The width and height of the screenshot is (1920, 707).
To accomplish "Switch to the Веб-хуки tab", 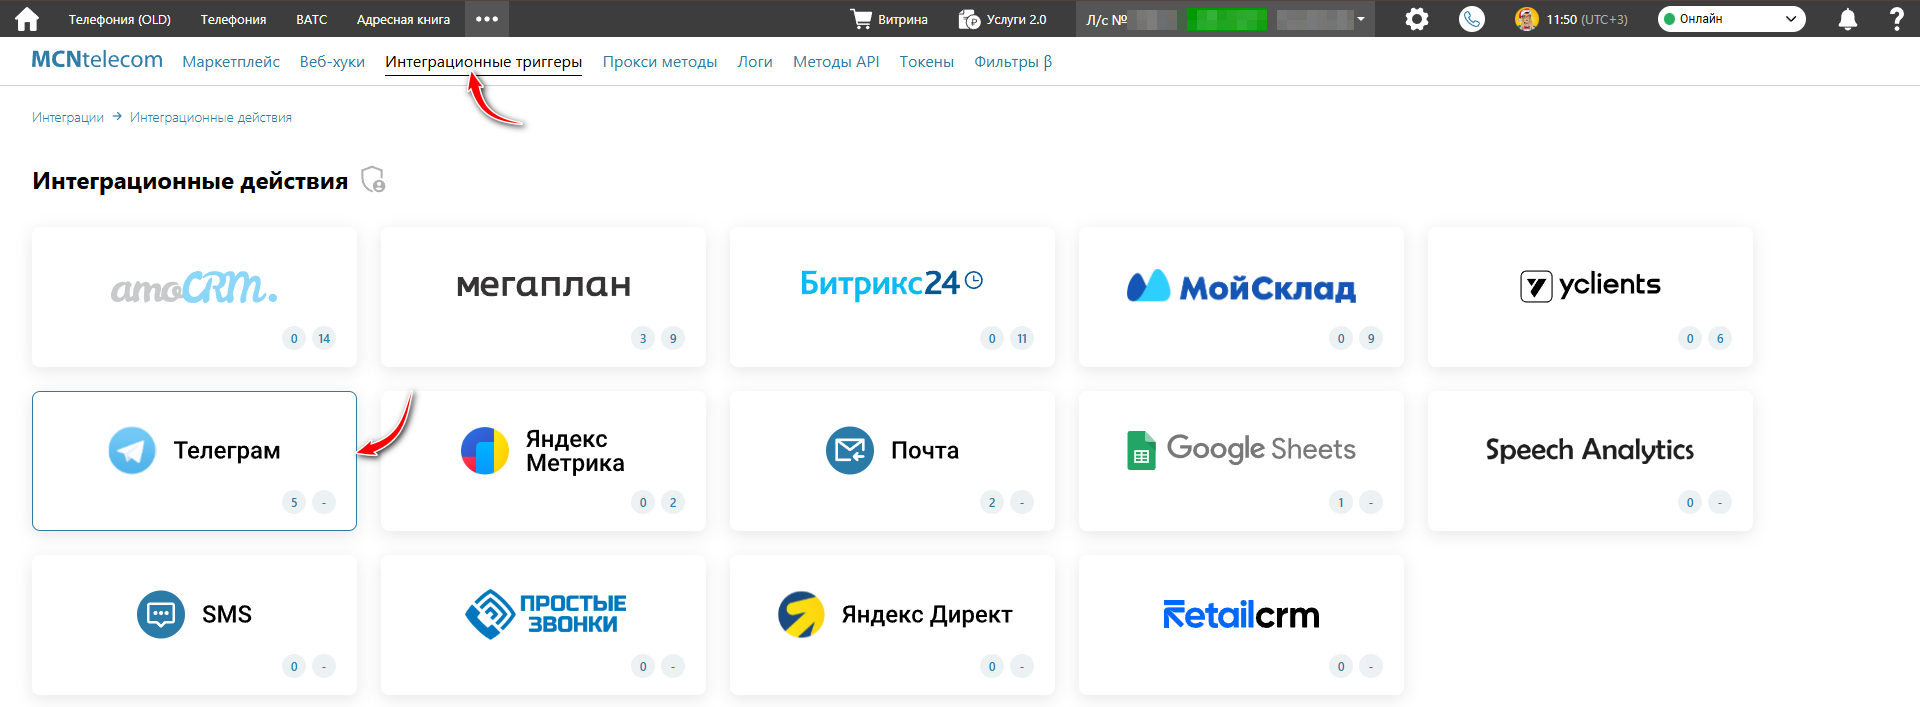I will [332, 62].
